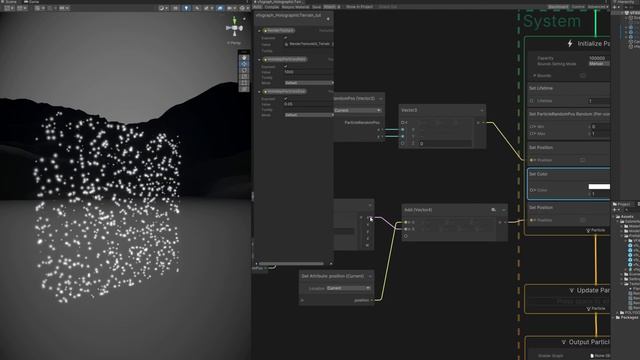Collapse the second Blackboard property
Screen dimensions: 640x360
pyautogui.click(x=259, y=60)
